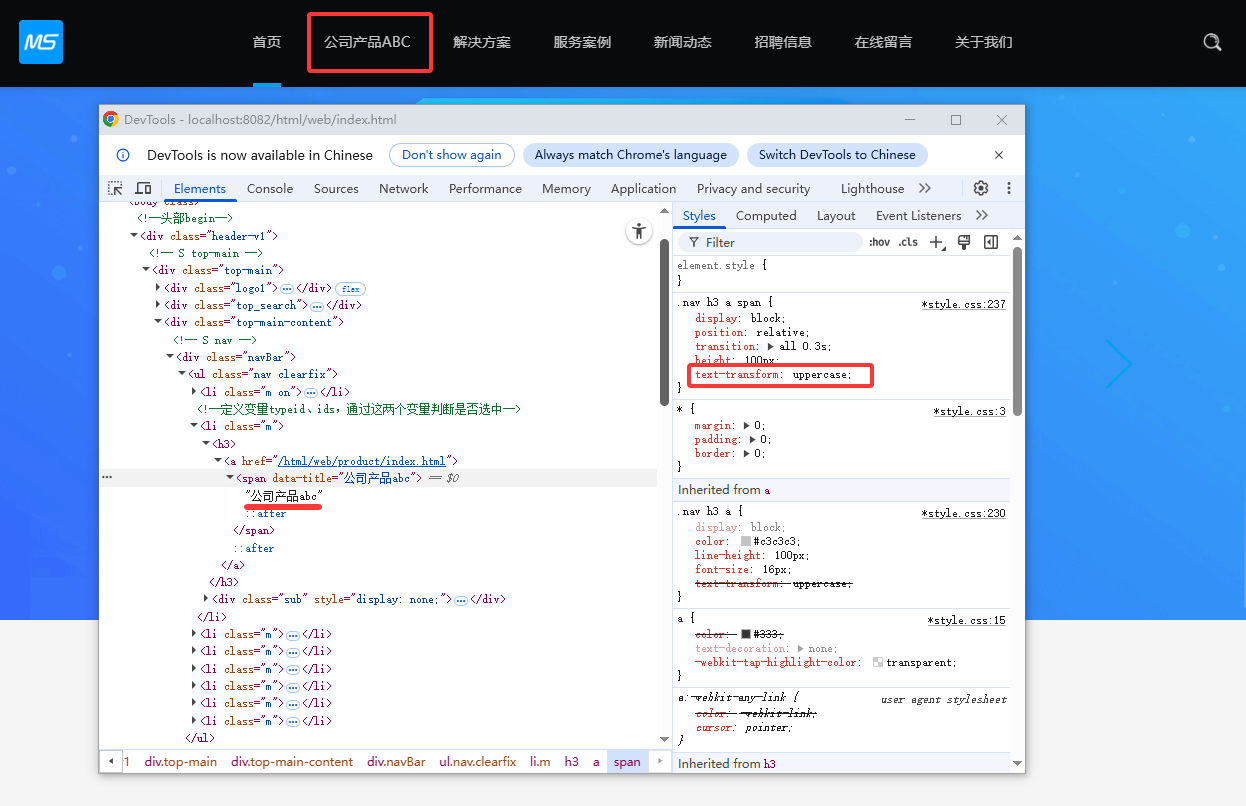Toggle the rendering emulations paintbrush icon
Screen dimensions: 1246x806
point(964,242)
